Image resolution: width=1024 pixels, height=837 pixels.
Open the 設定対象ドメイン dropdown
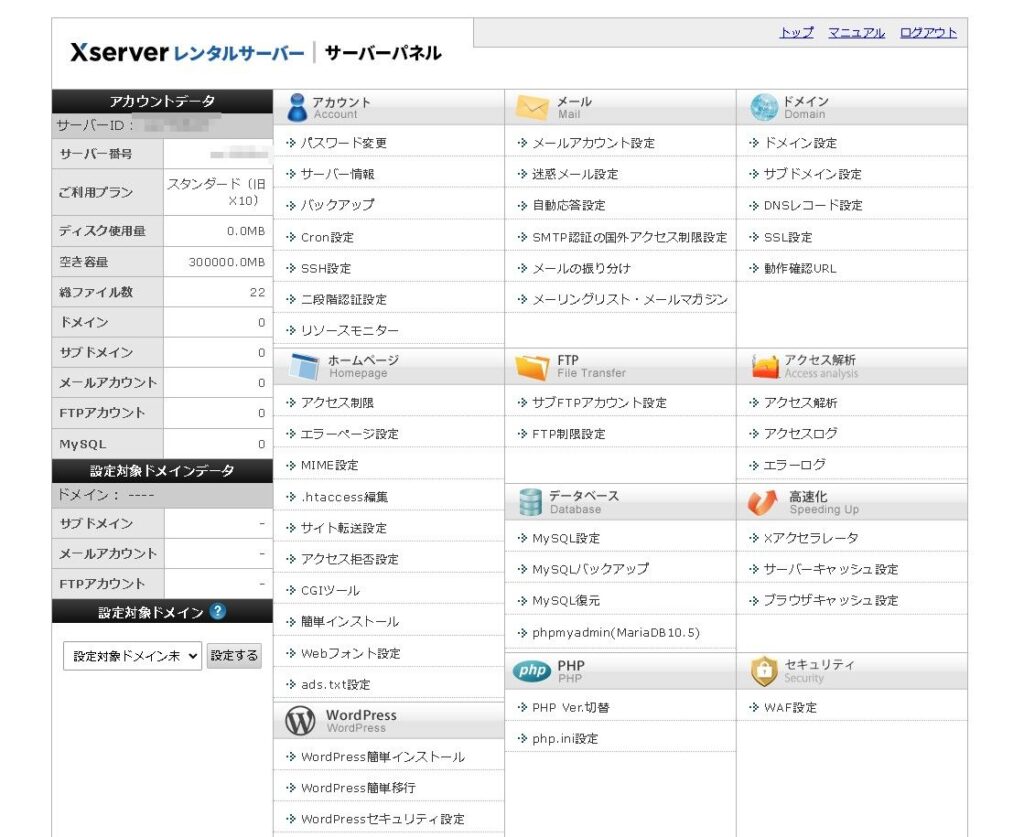(x=133, y=656)
